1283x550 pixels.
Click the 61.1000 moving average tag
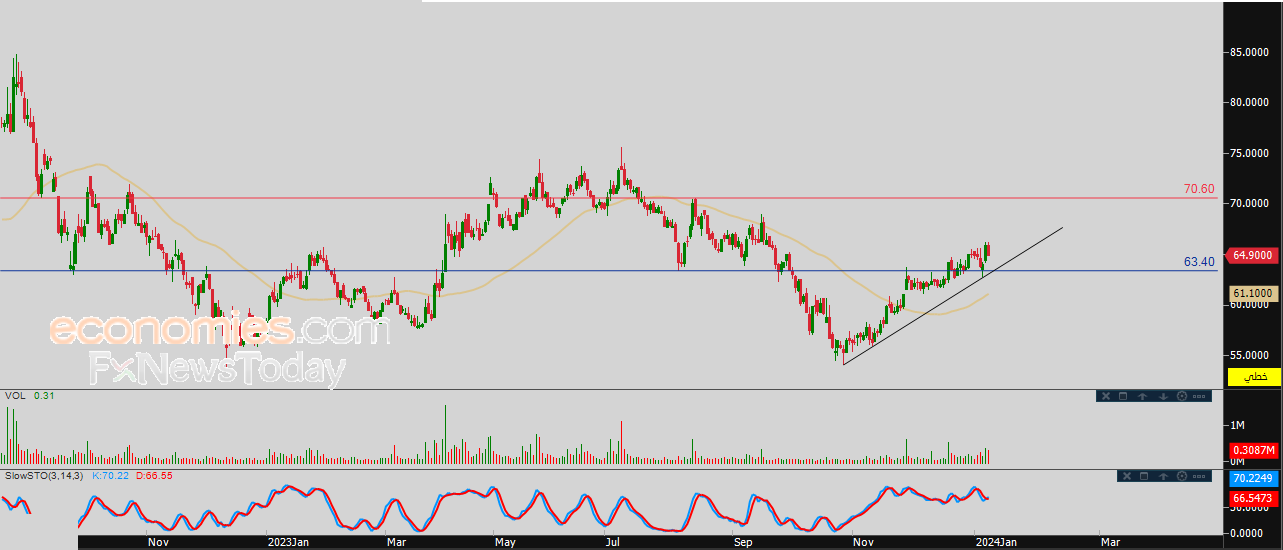point(1252,293)
